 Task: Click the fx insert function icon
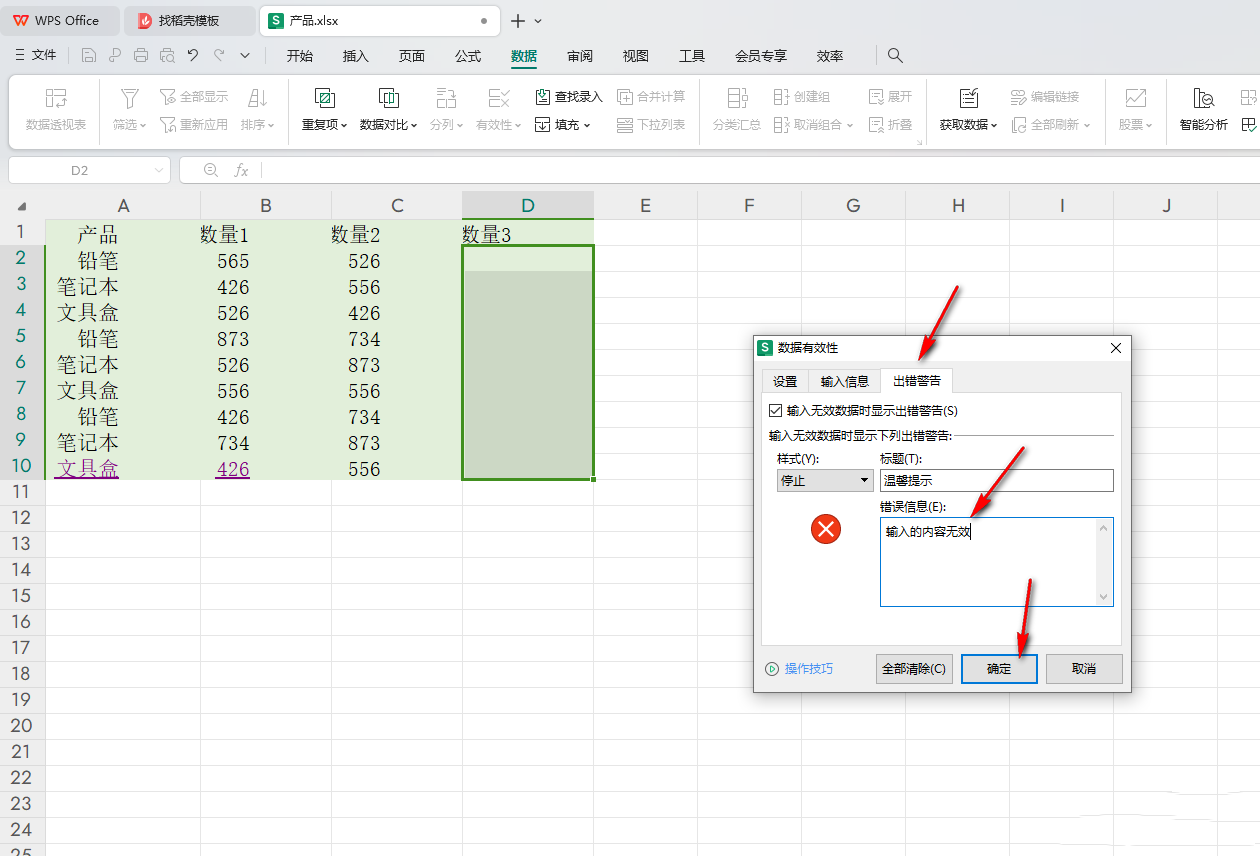tap(241, 170)
